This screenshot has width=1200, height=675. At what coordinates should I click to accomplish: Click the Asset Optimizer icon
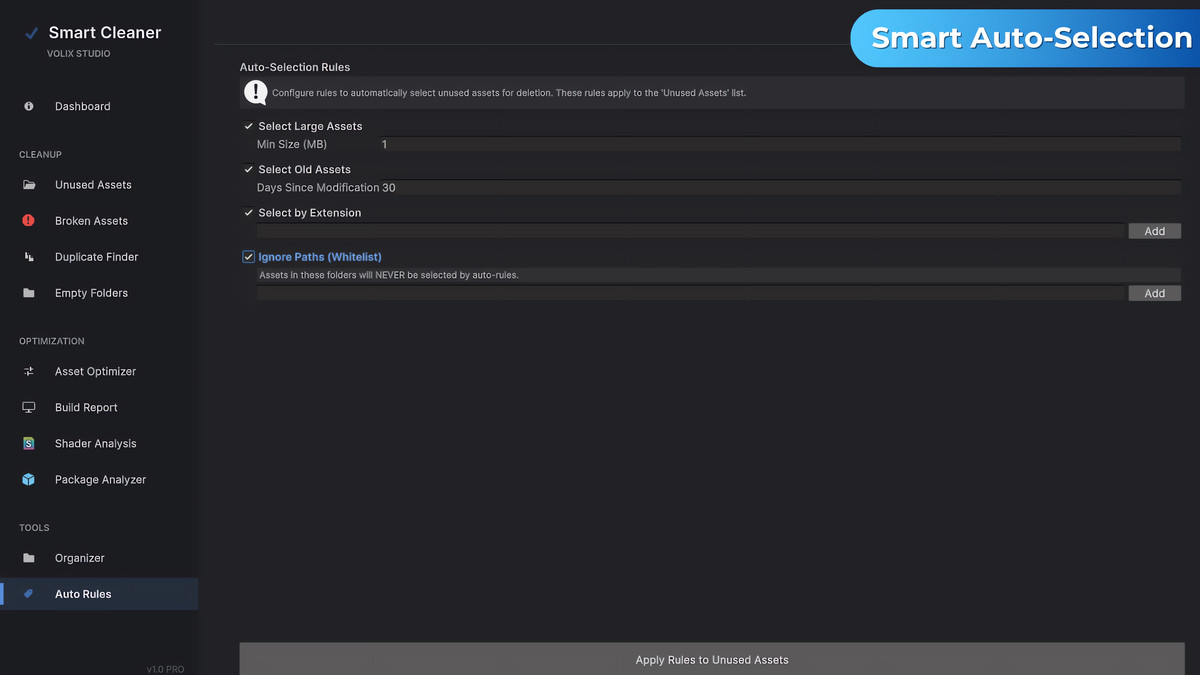(27, 371)
